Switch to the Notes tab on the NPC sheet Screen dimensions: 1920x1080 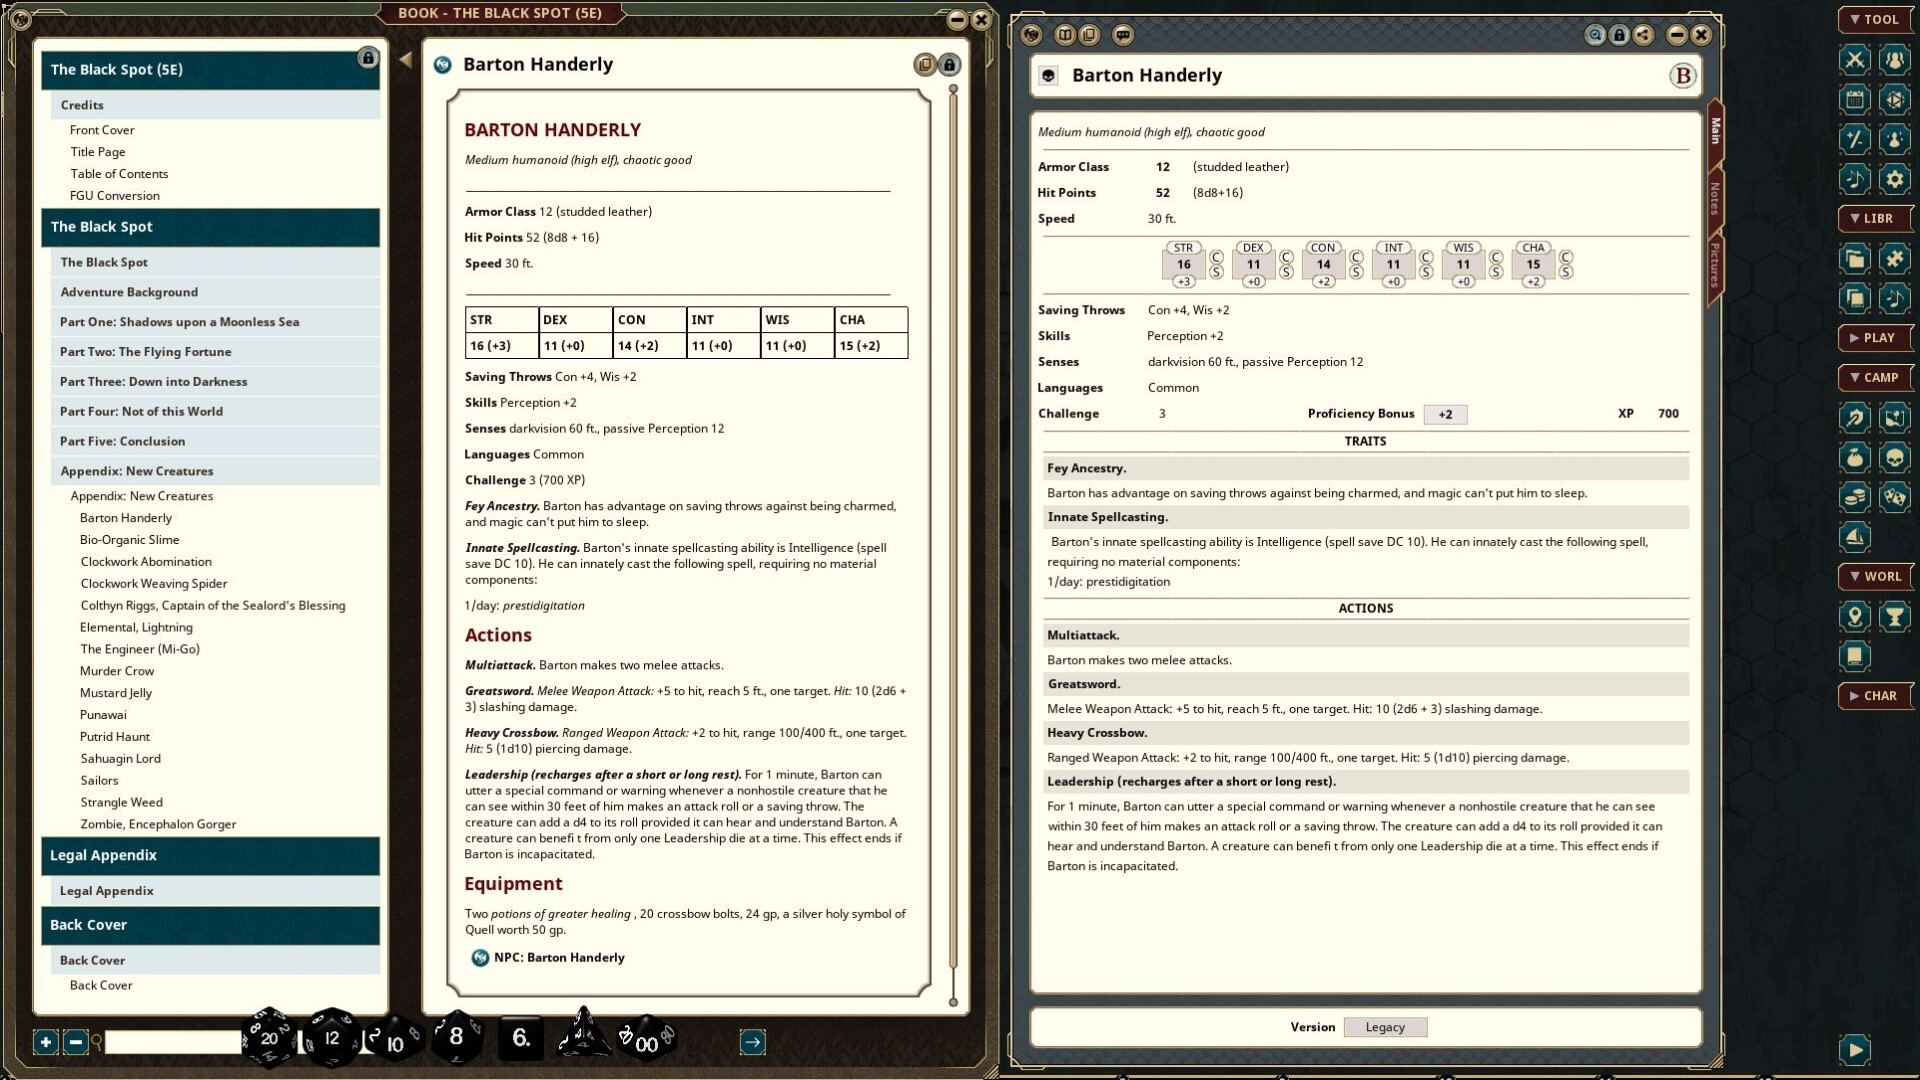tap(1716, 200)
